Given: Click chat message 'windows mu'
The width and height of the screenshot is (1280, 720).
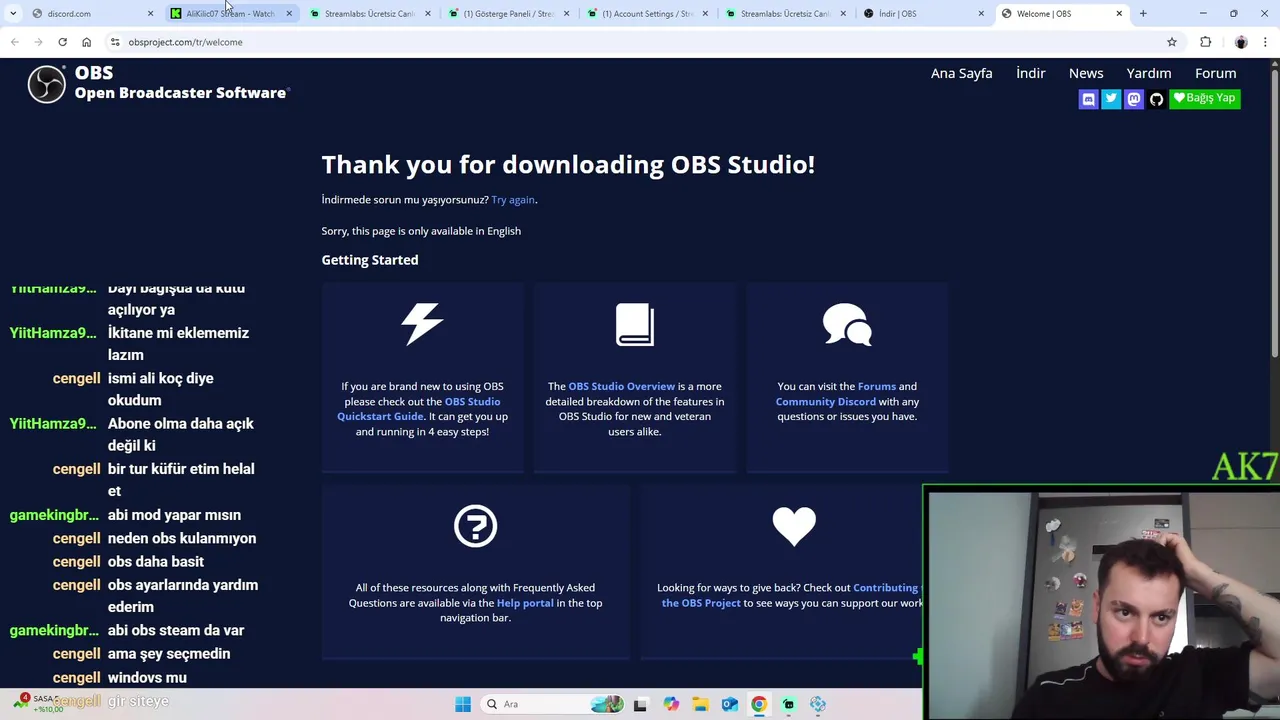Looking at the screenshot, I should [147, 678].
